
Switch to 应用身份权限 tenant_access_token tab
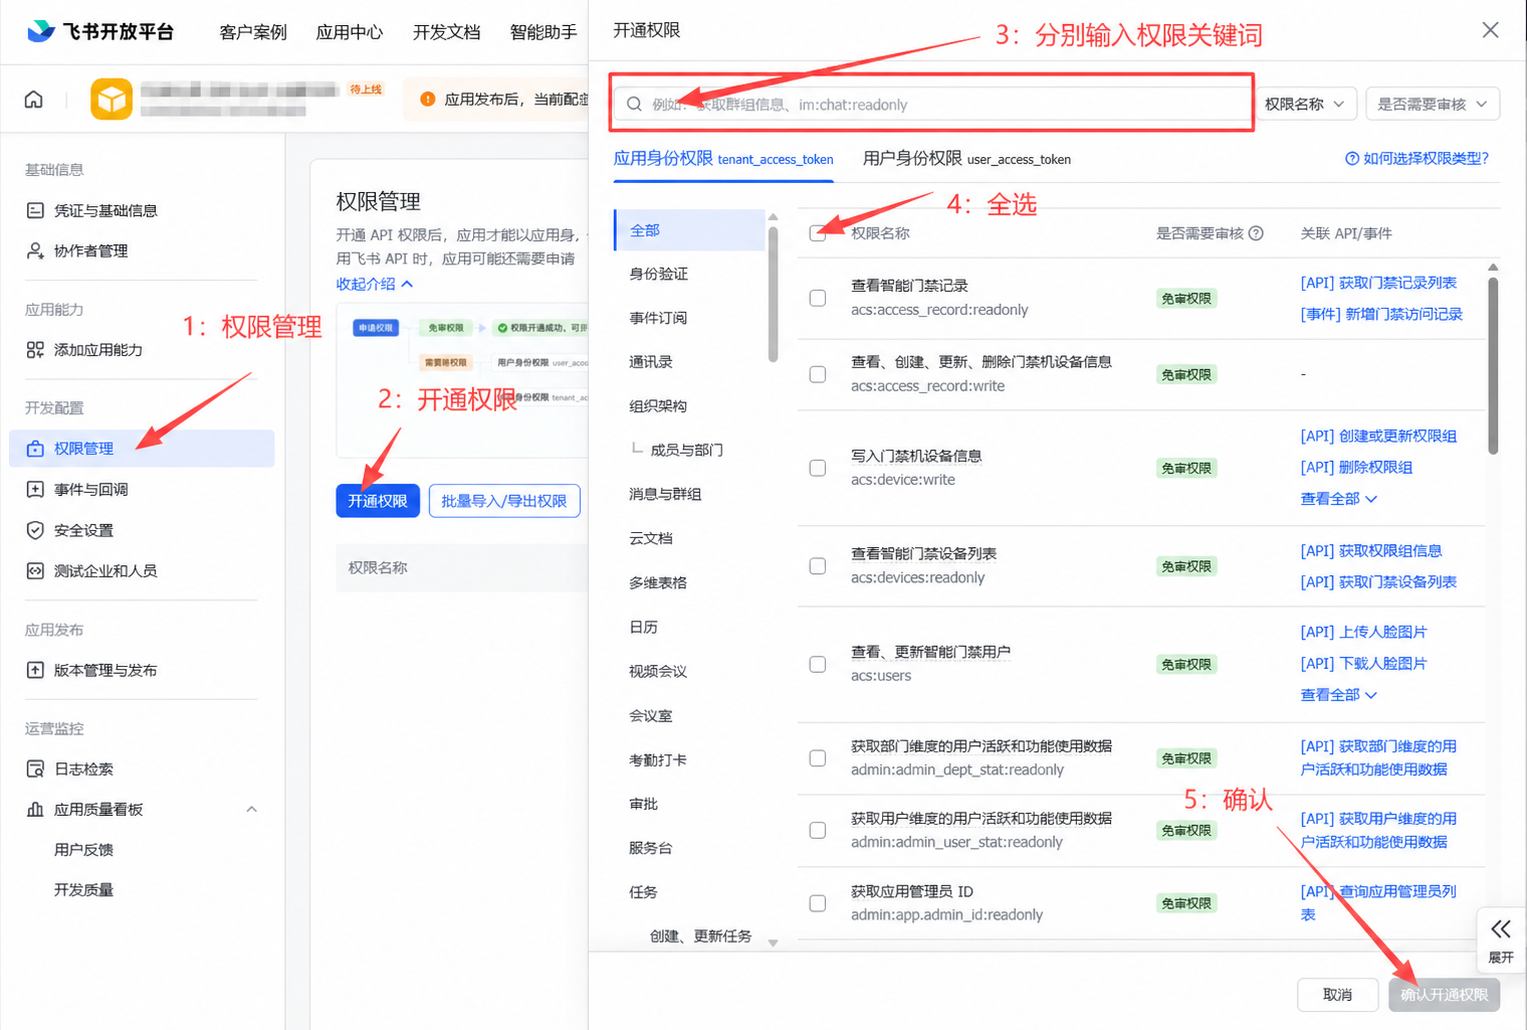click(723, 159)
